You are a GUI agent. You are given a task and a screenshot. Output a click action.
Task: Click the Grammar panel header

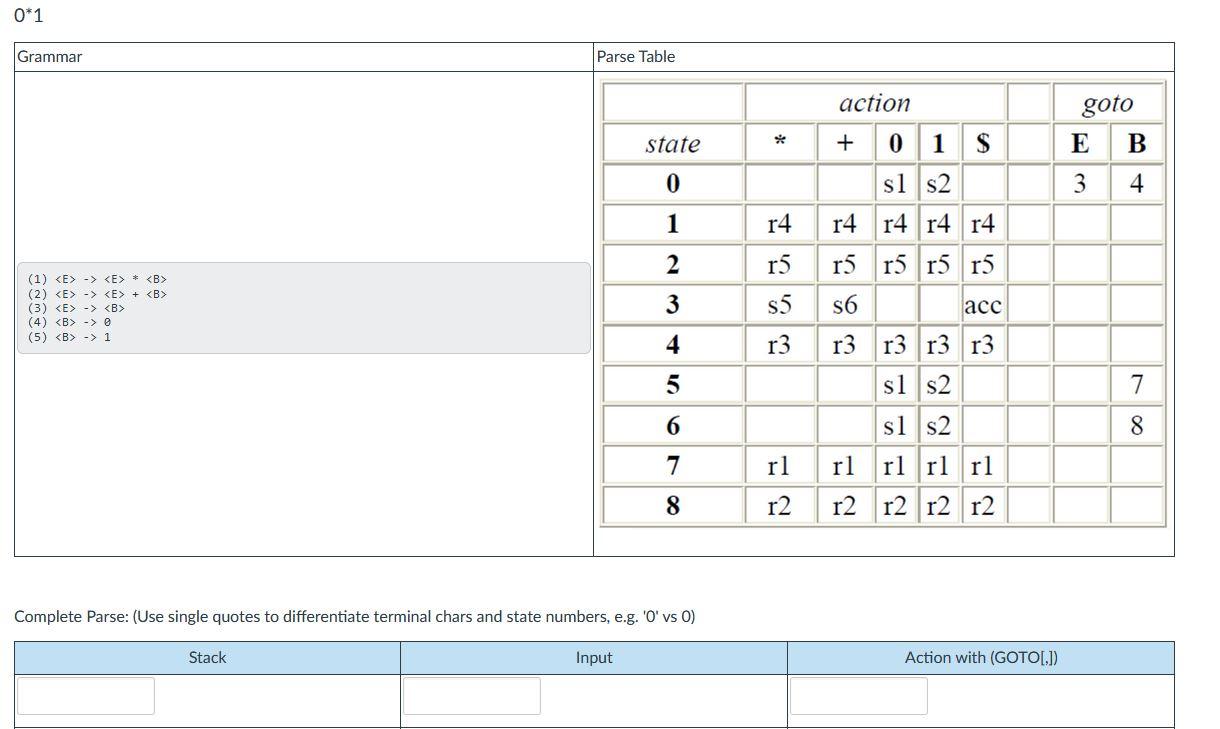[48, 57]
